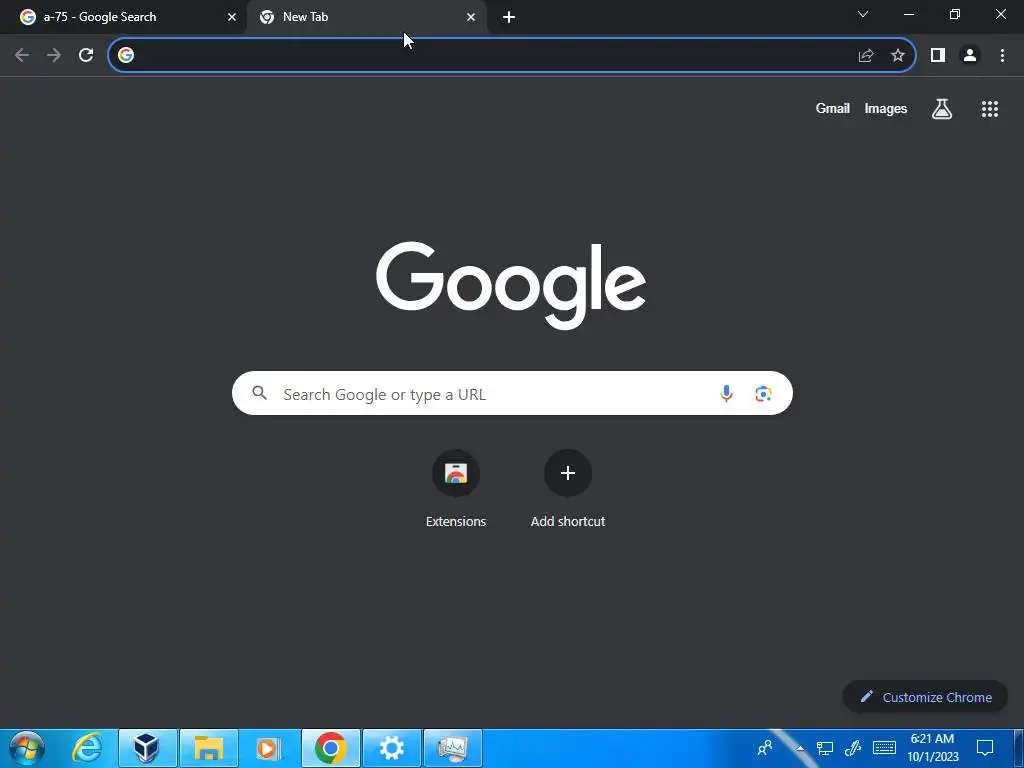Share this page via the share icon

pos(866,56)
